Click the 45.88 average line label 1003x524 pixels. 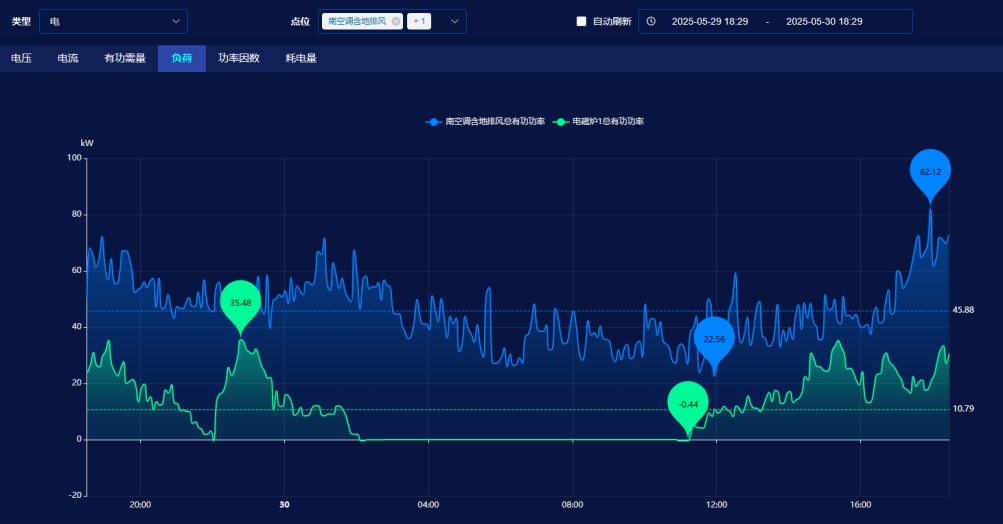click(x=963, y=310)
